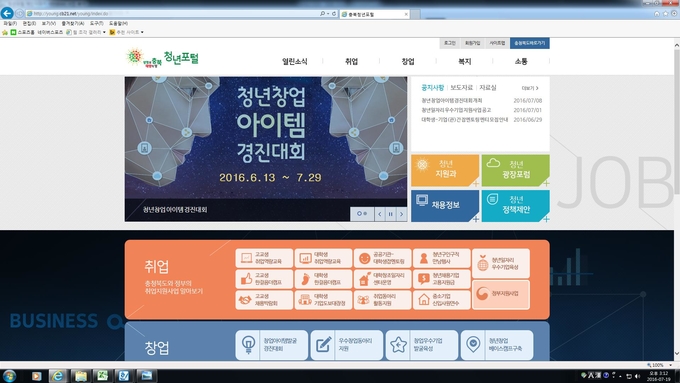Viewport: 680px width, 383px height.
Task: Open the lightbulb startup idea contest tile
Action: 272,345
